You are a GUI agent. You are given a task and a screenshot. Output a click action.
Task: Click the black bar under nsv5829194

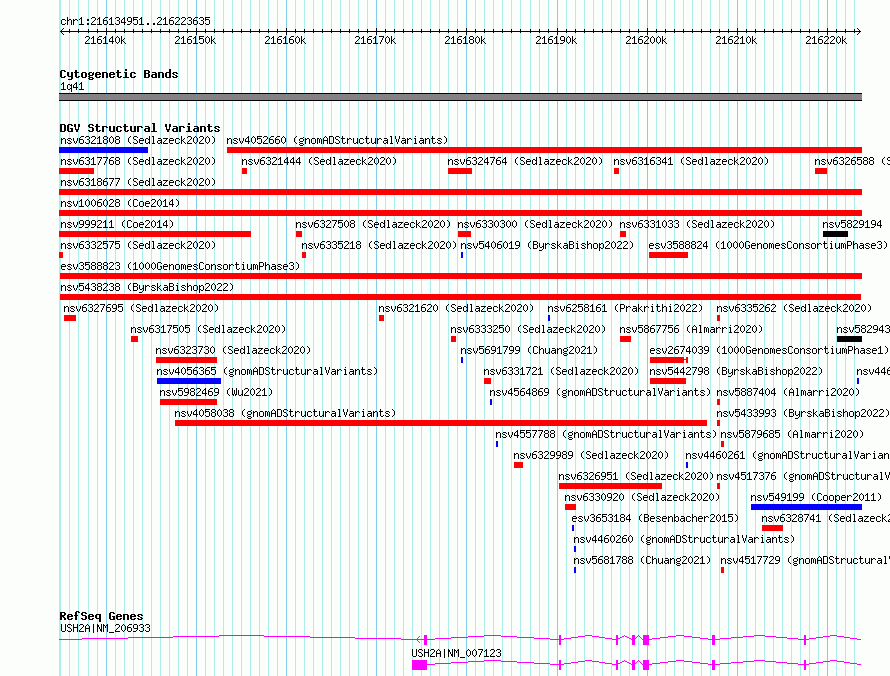click(x=835, y=234)
